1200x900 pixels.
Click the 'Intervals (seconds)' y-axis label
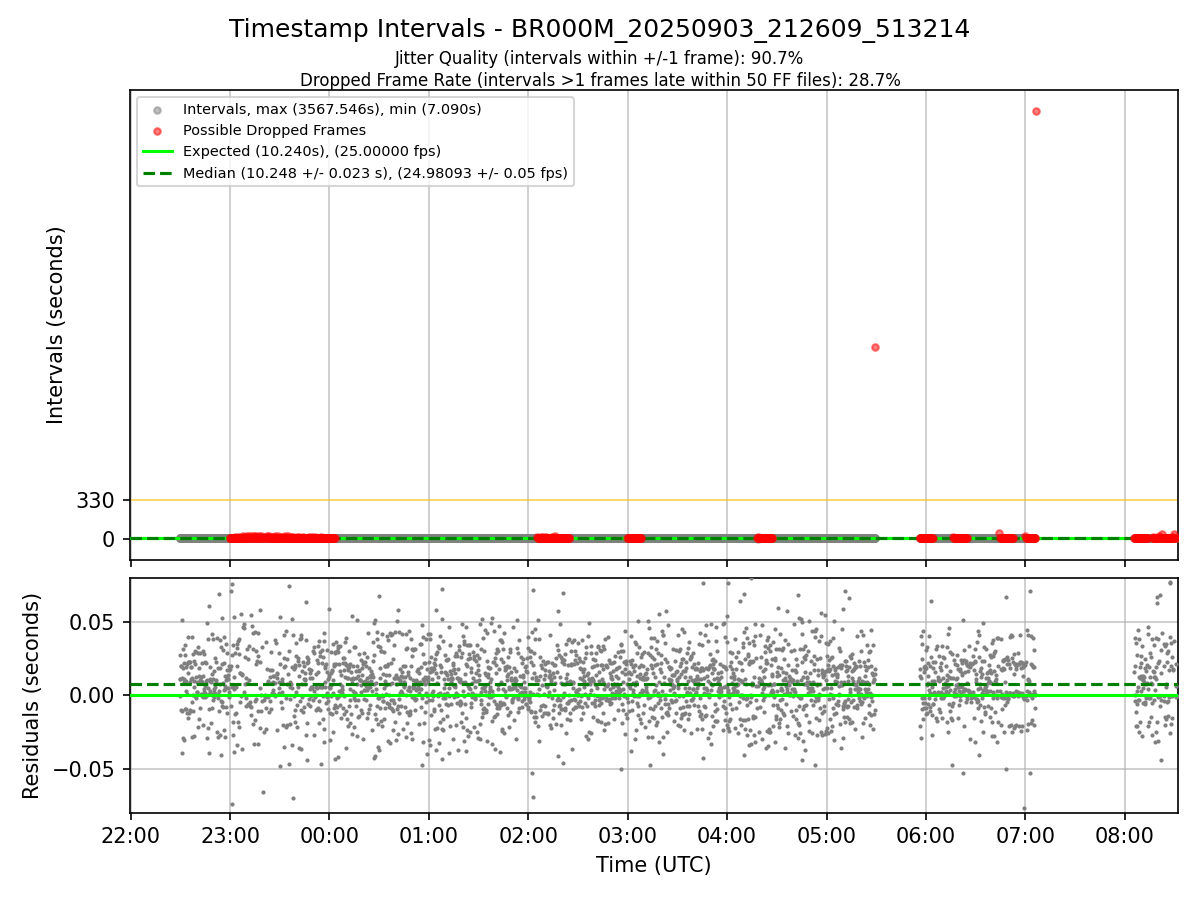click(x=56, y=325)
